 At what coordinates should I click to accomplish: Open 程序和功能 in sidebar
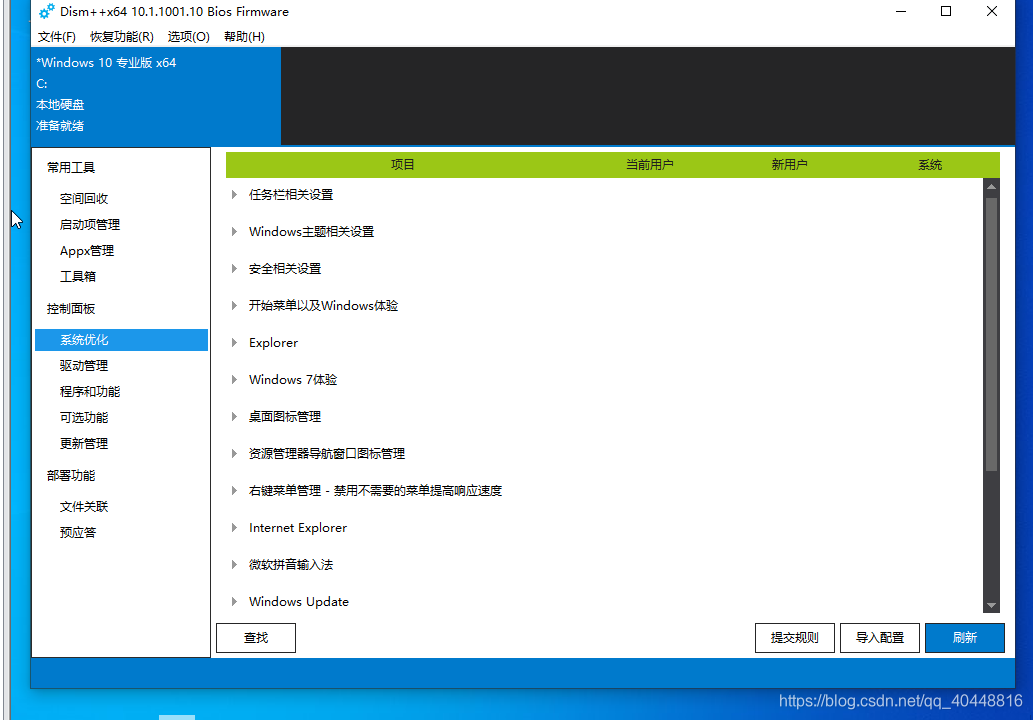coord(90,392)
